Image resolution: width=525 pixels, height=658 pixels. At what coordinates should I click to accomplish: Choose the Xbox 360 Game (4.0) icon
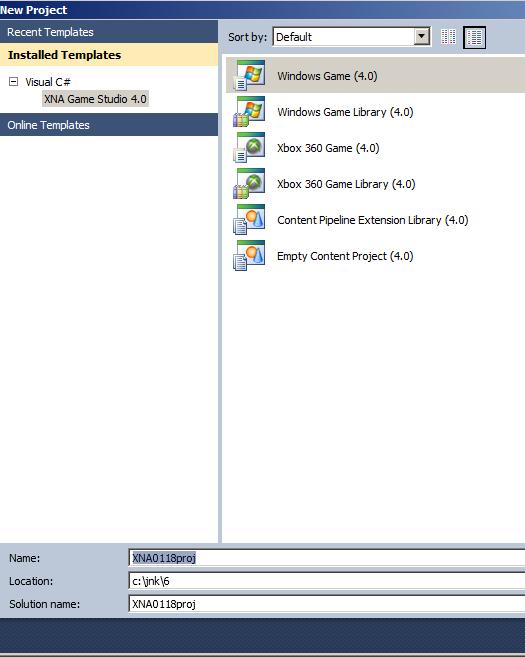[x=249, y=148]
